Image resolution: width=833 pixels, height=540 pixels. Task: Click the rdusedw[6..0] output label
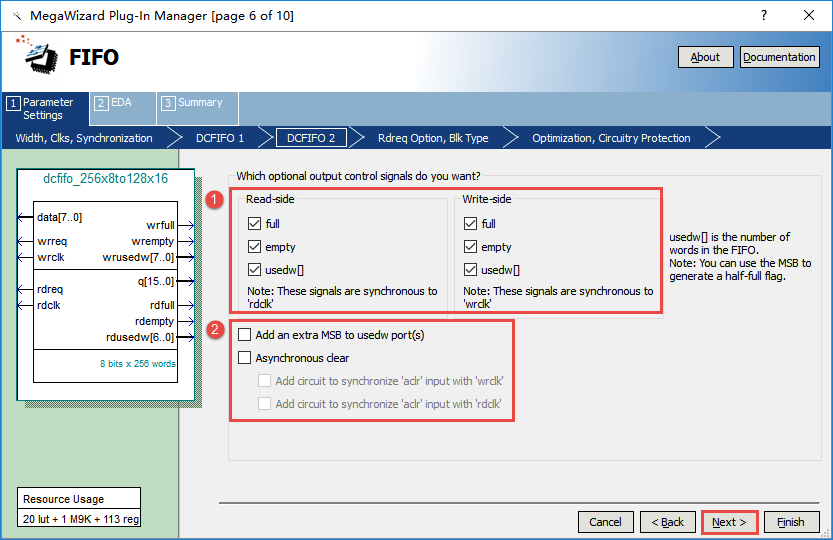coord(140,337)
